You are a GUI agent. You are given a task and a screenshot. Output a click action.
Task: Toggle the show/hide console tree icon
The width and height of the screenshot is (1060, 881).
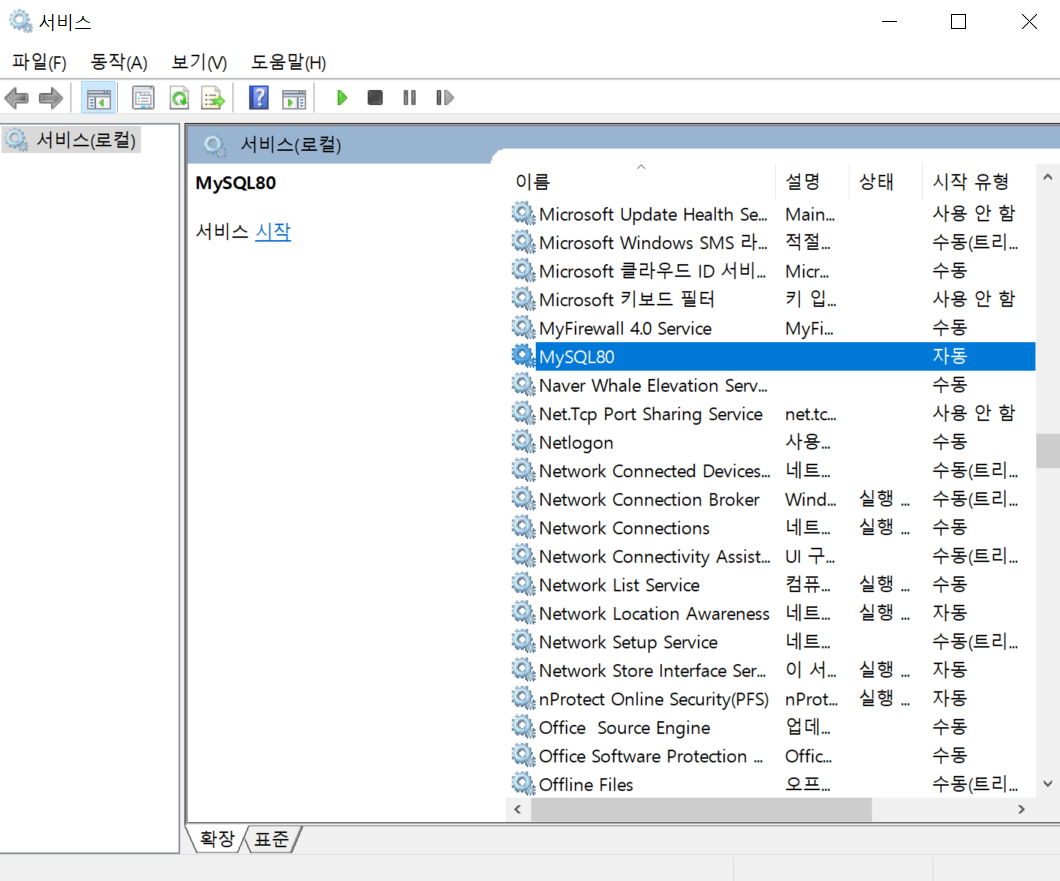click(x=99, y=98)
